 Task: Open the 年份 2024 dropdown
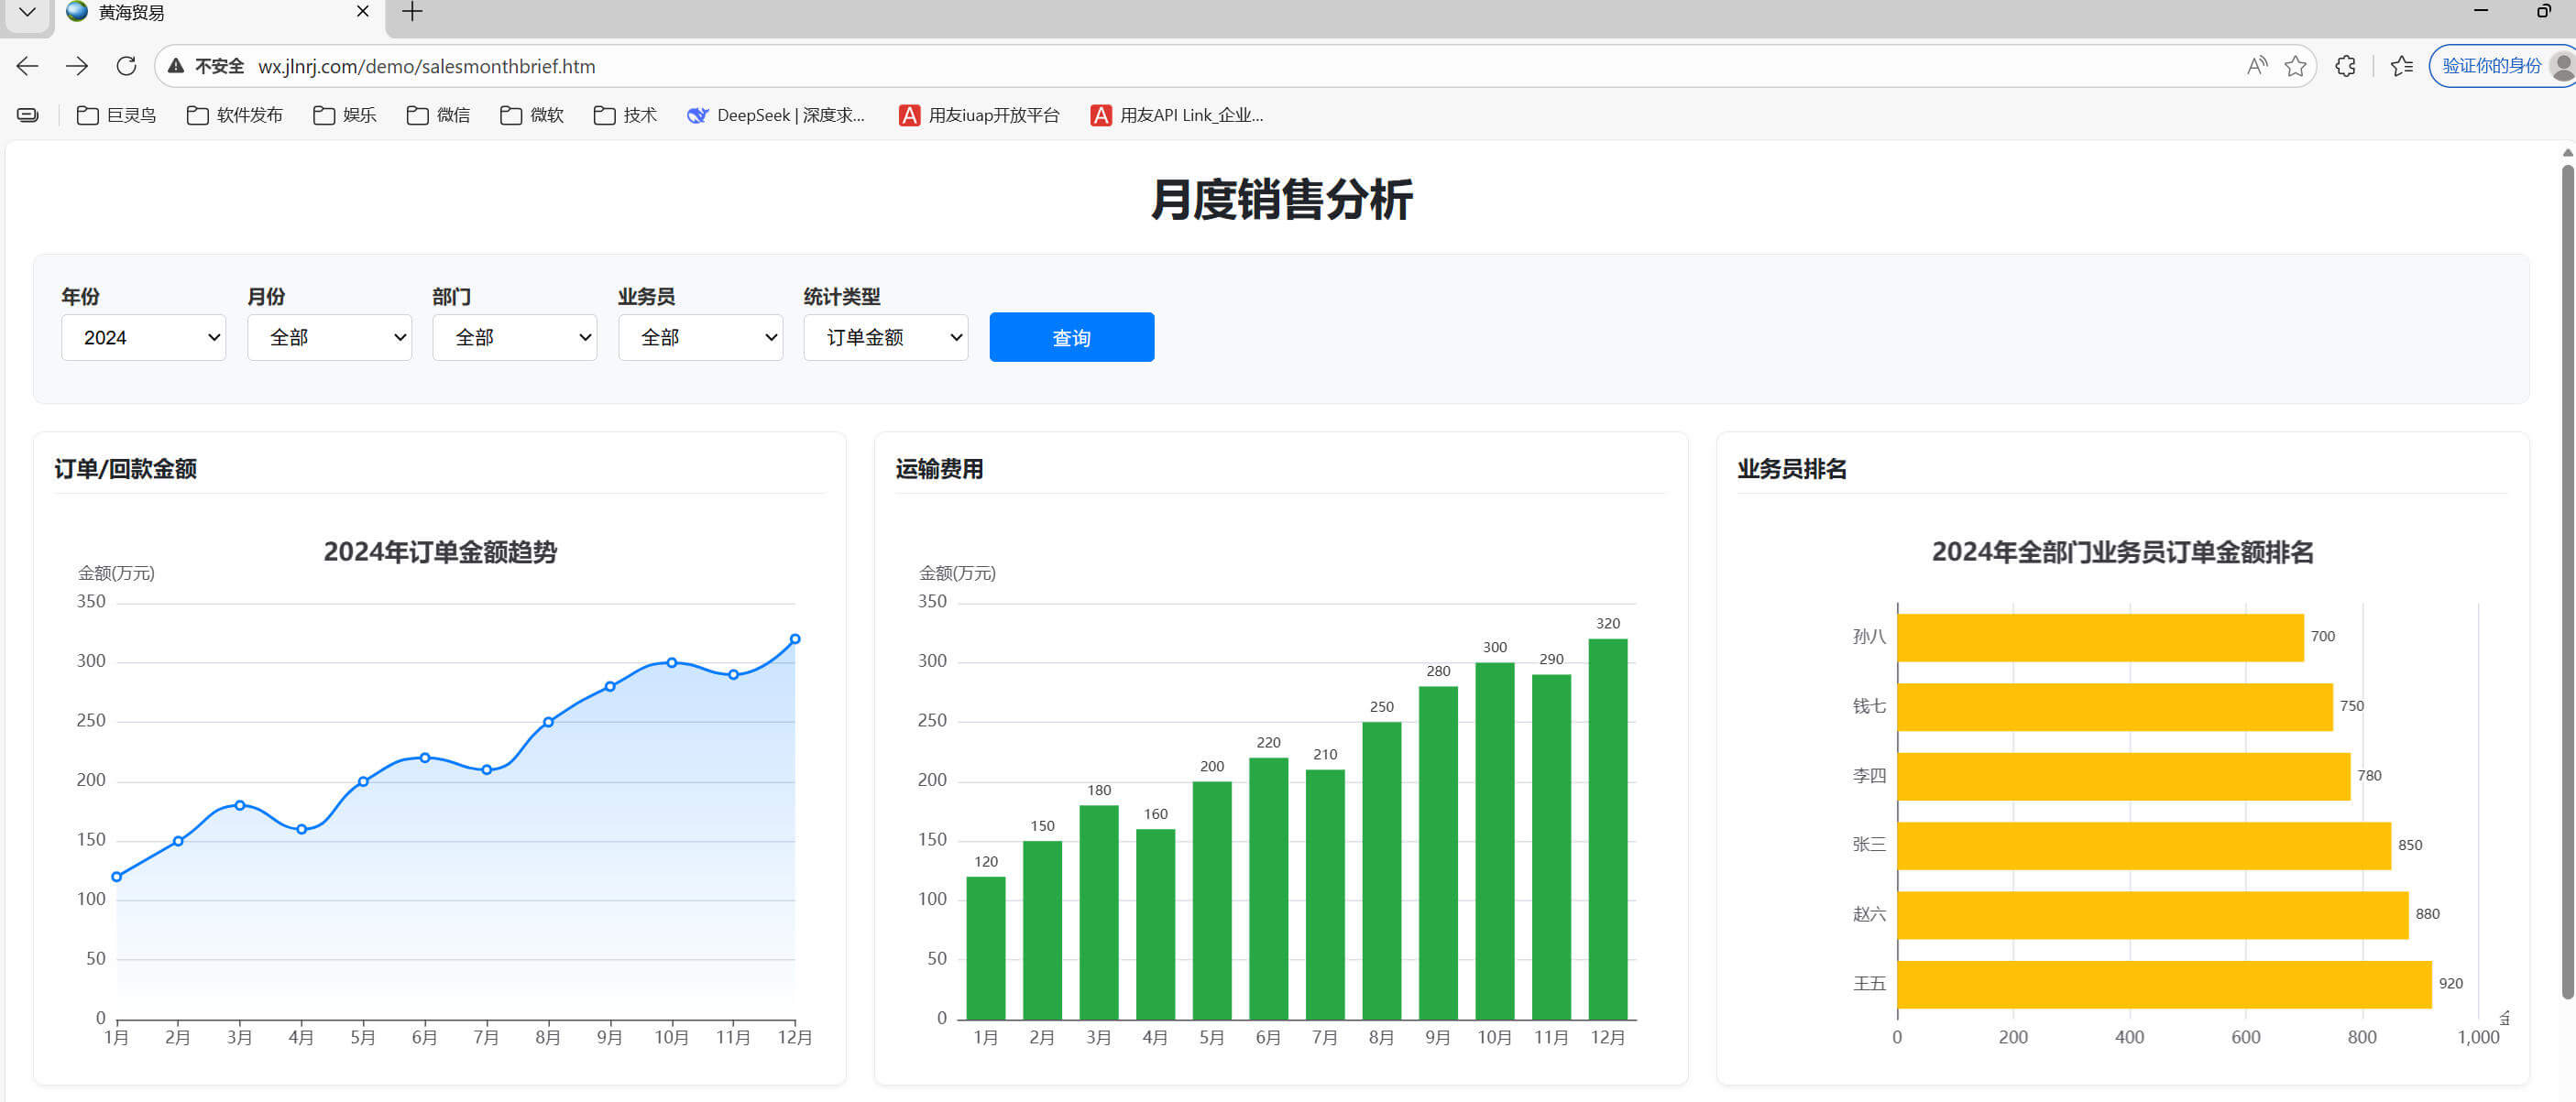[143, 337]
